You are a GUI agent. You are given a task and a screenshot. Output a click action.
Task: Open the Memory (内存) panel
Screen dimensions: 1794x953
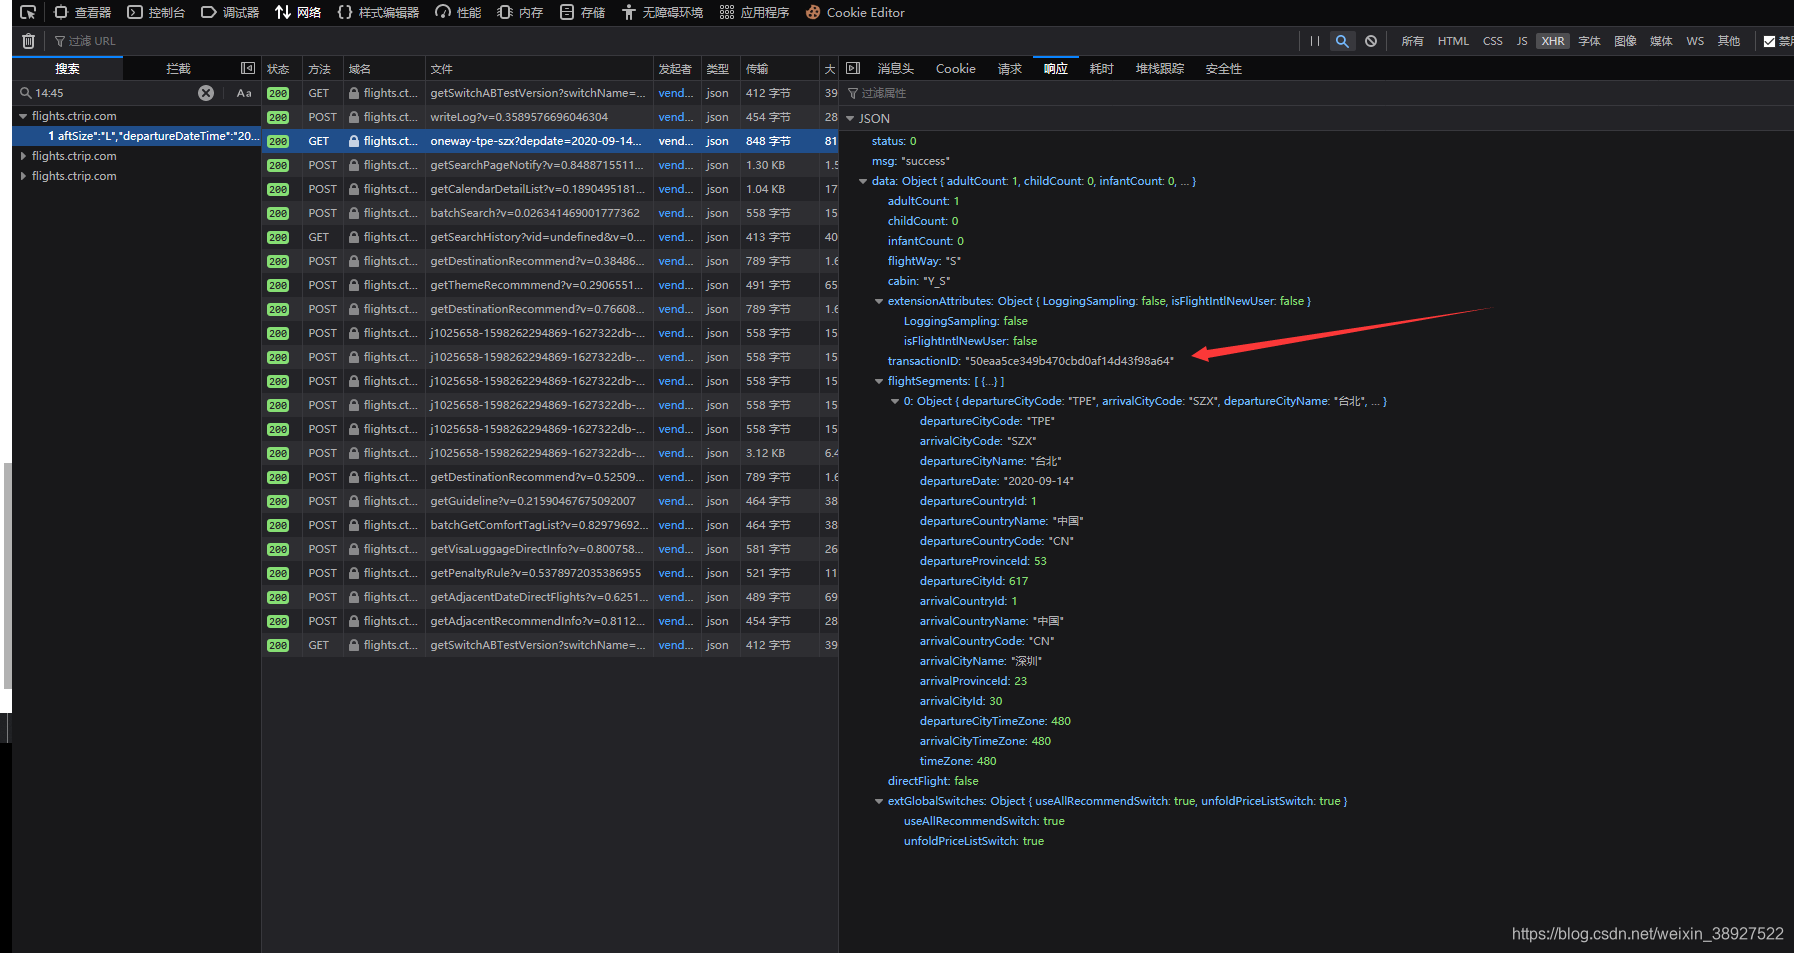[520, 12]
